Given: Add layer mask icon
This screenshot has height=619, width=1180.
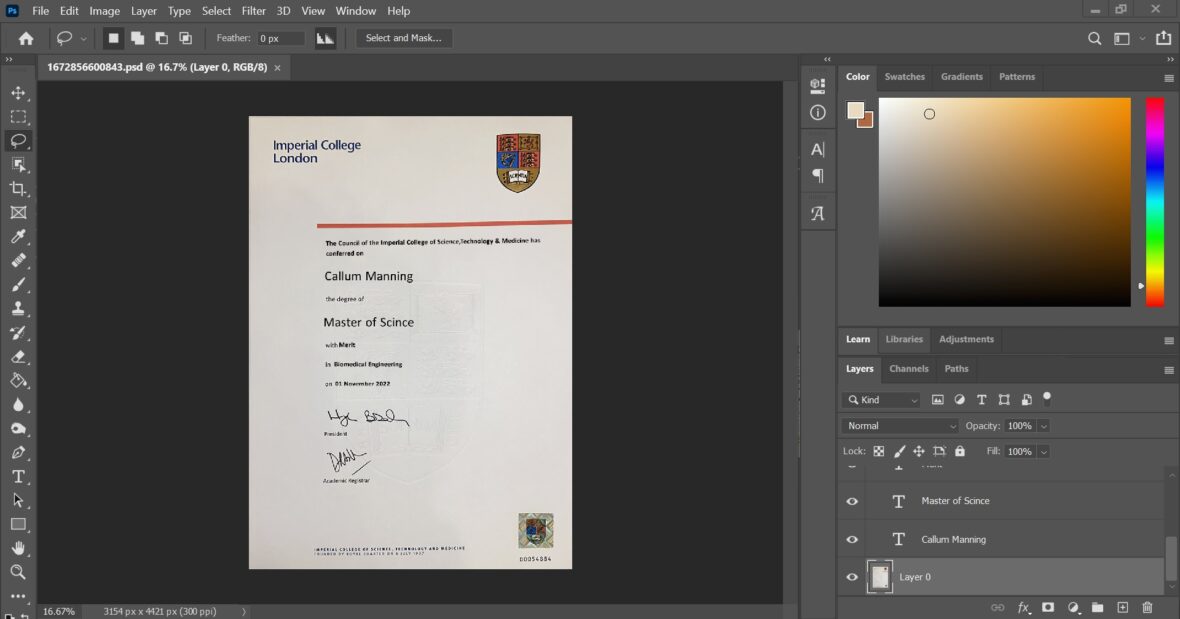Looking at the screenshot, I should 1048,608.
